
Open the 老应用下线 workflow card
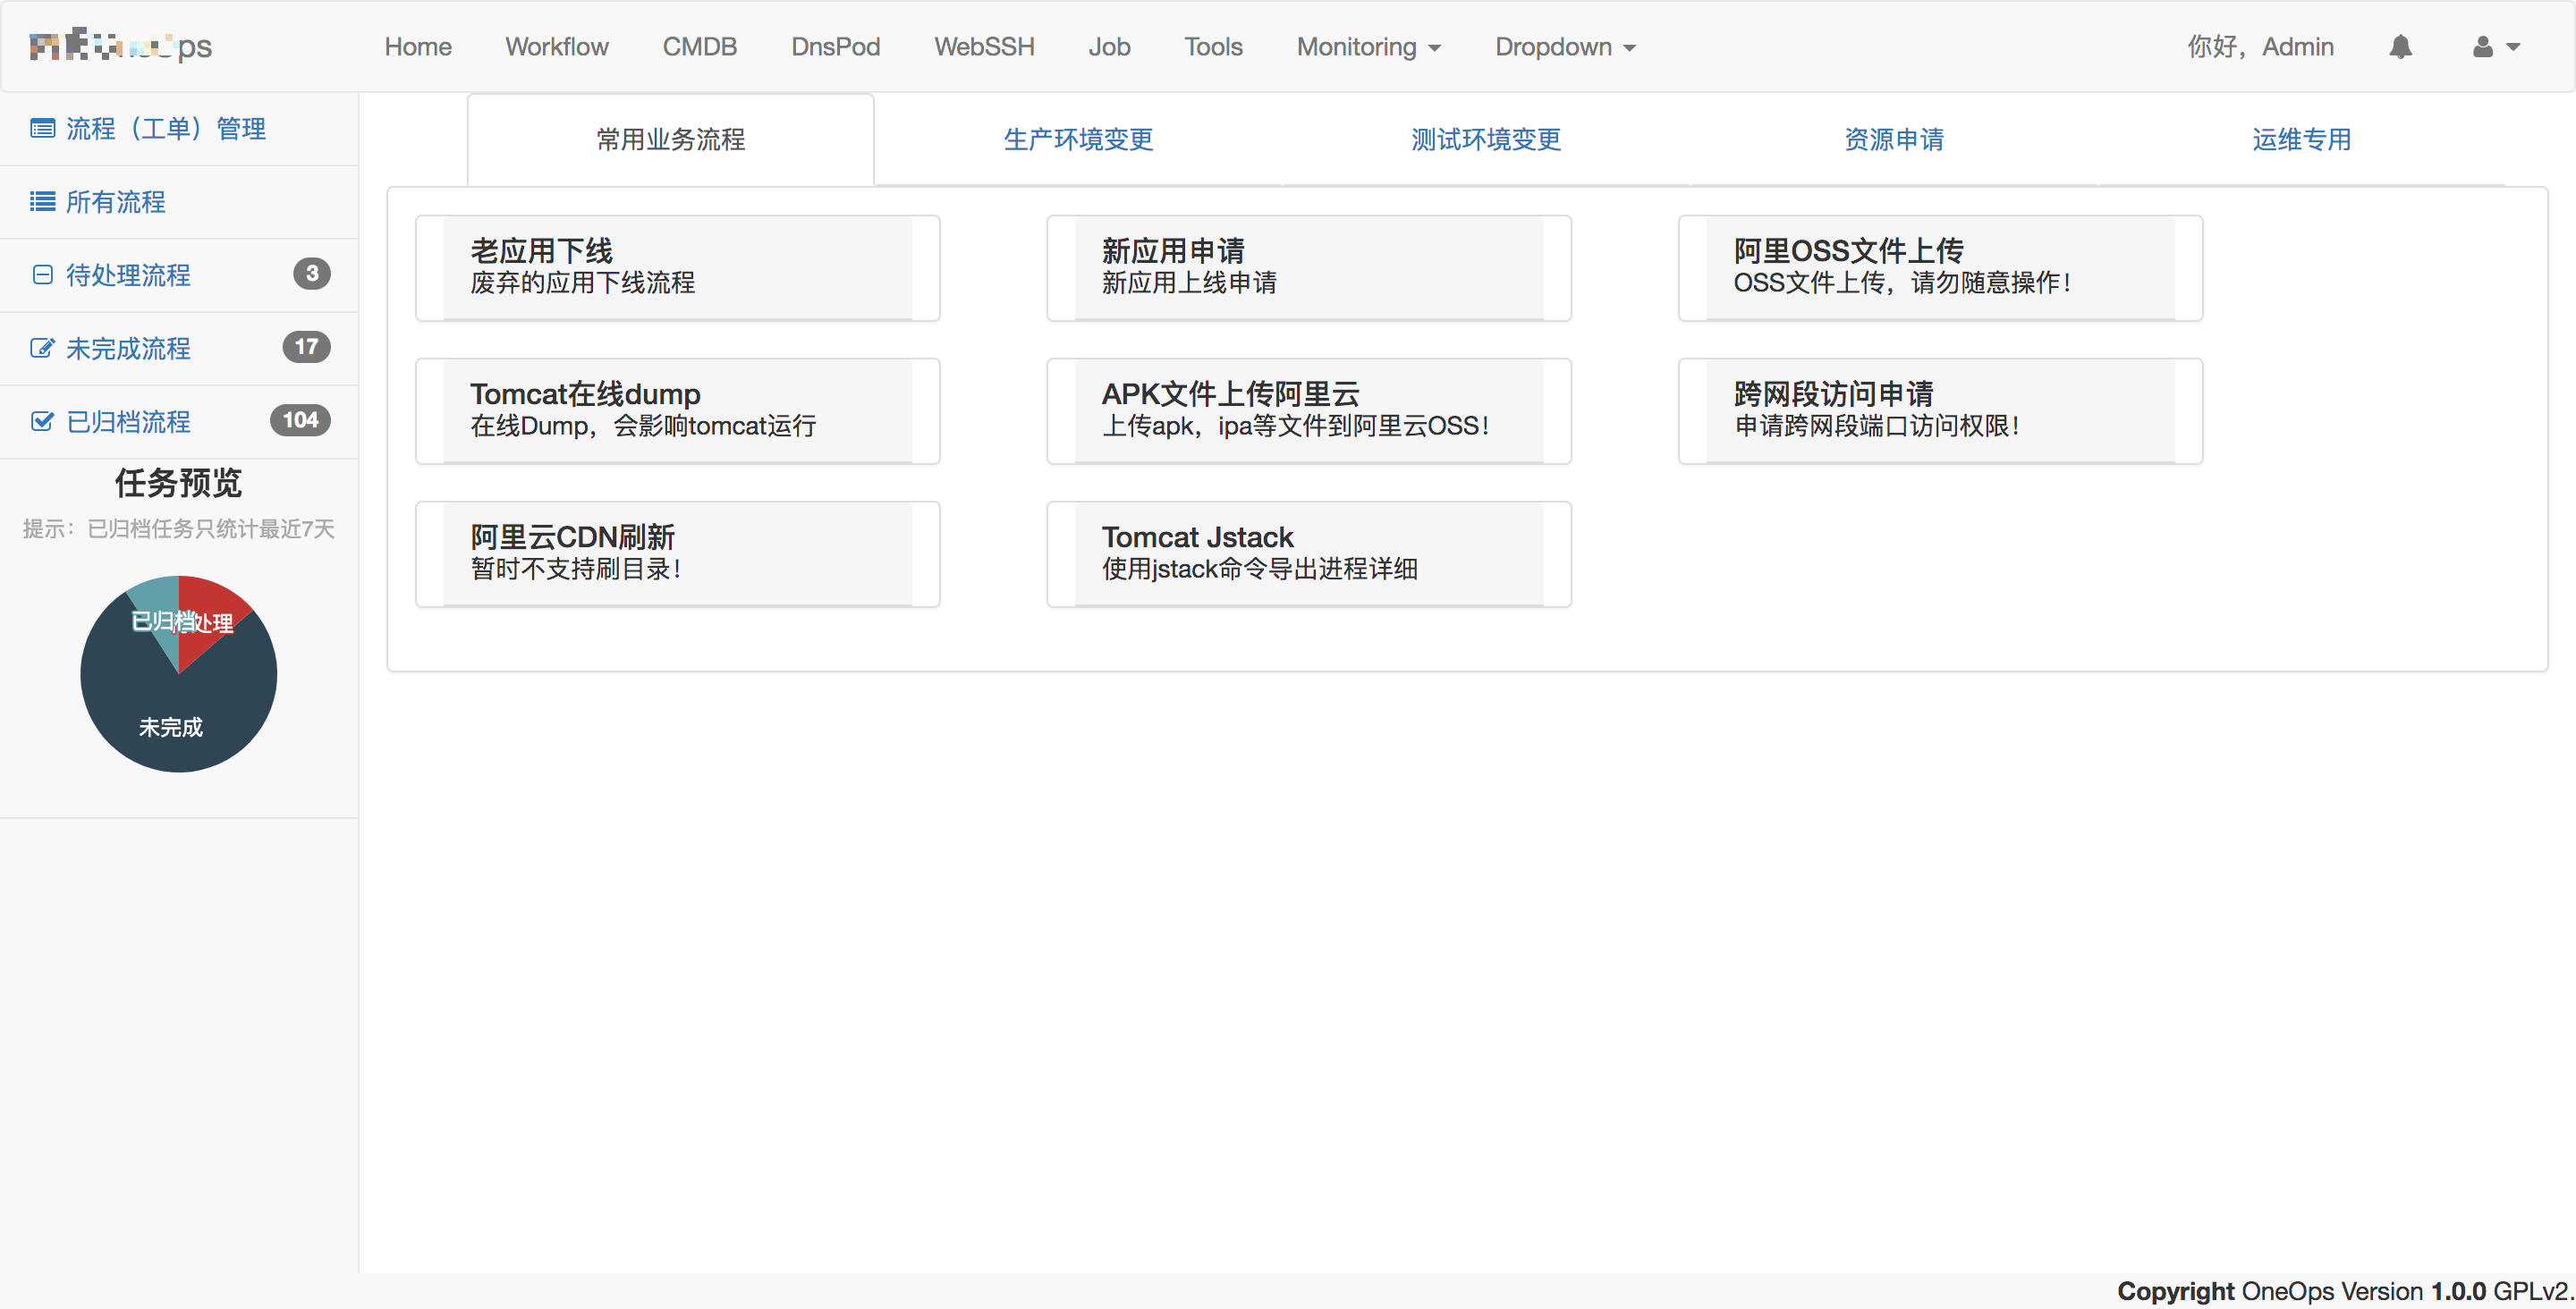click(x=677, y=267)
